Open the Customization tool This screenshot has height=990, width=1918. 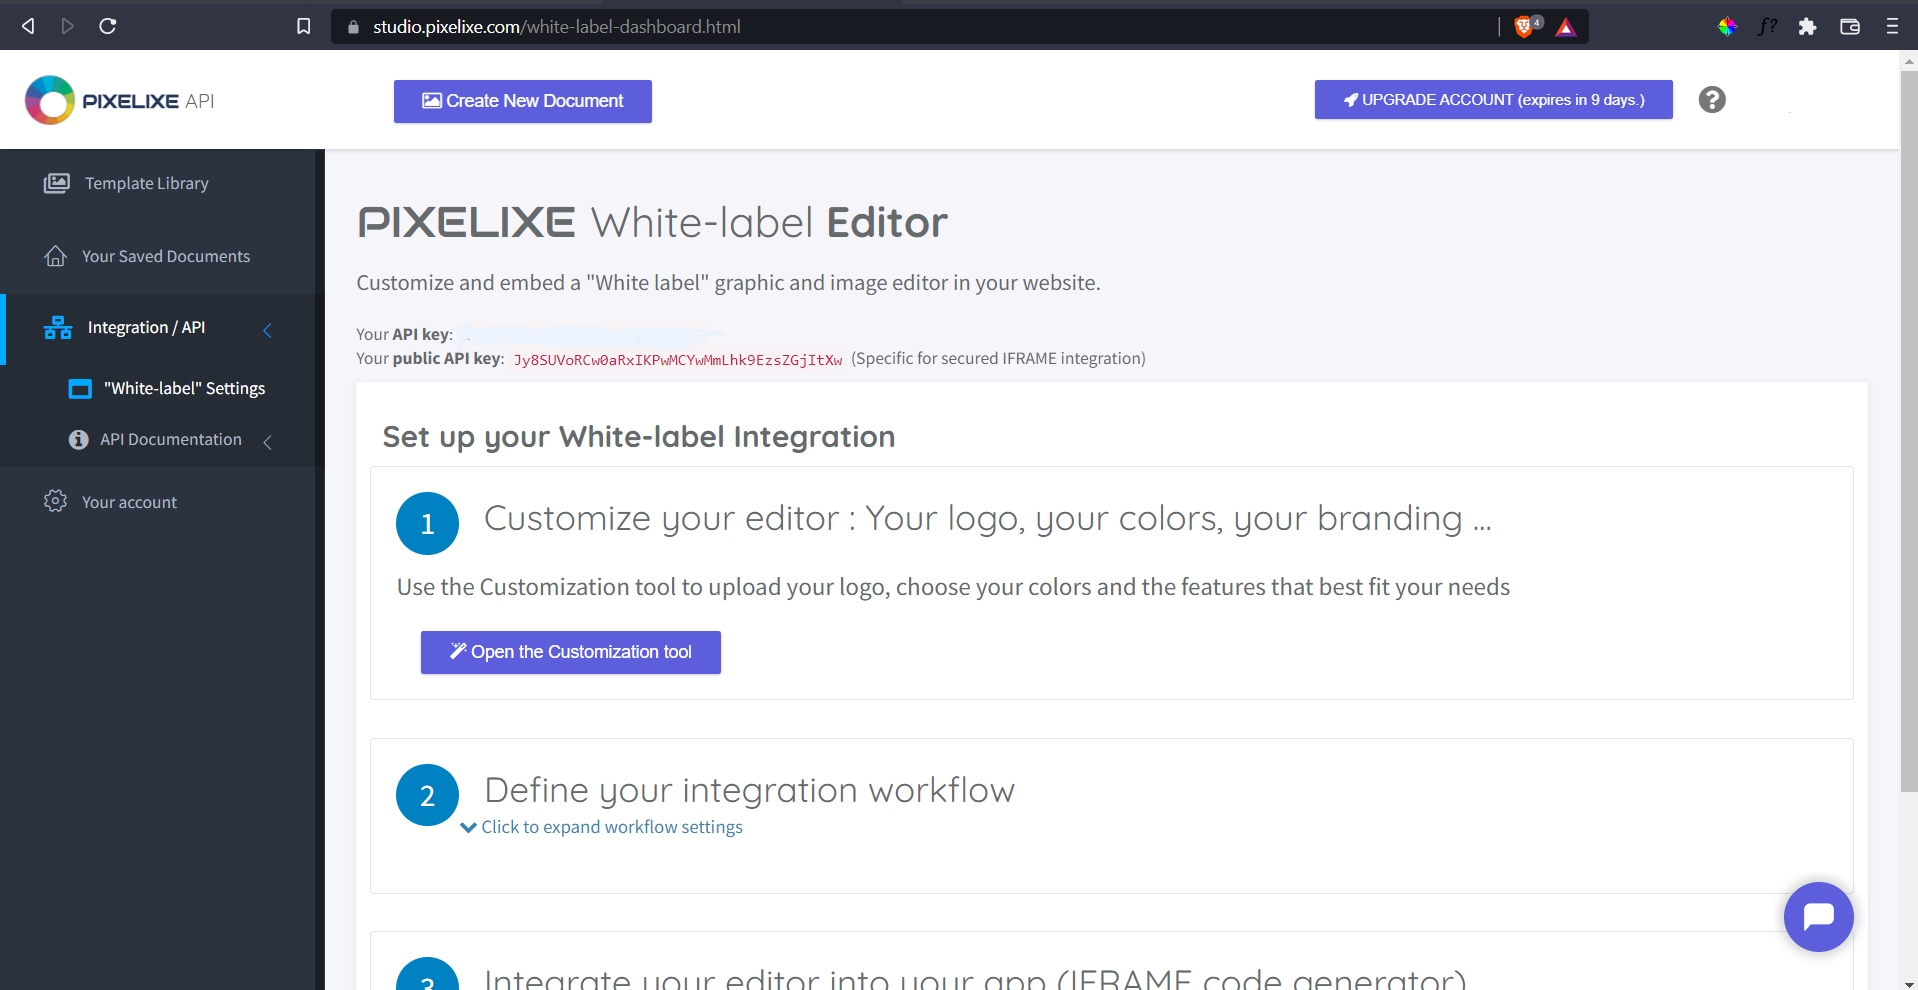point(571,652)
